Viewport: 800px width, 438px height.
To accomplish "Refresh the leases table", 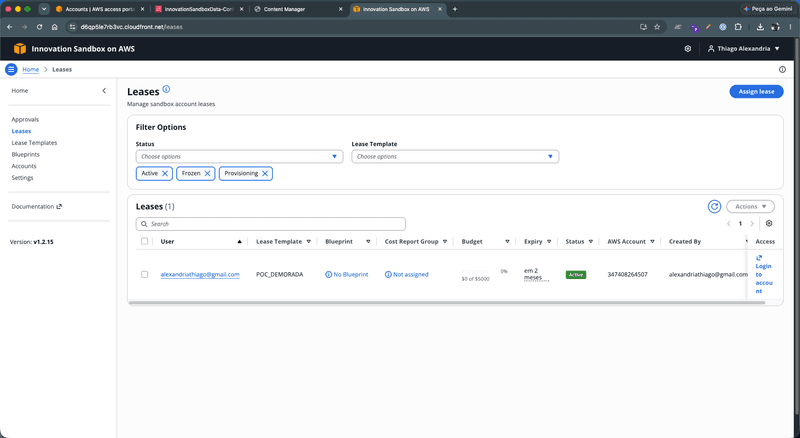I will [x=714, y=207].
